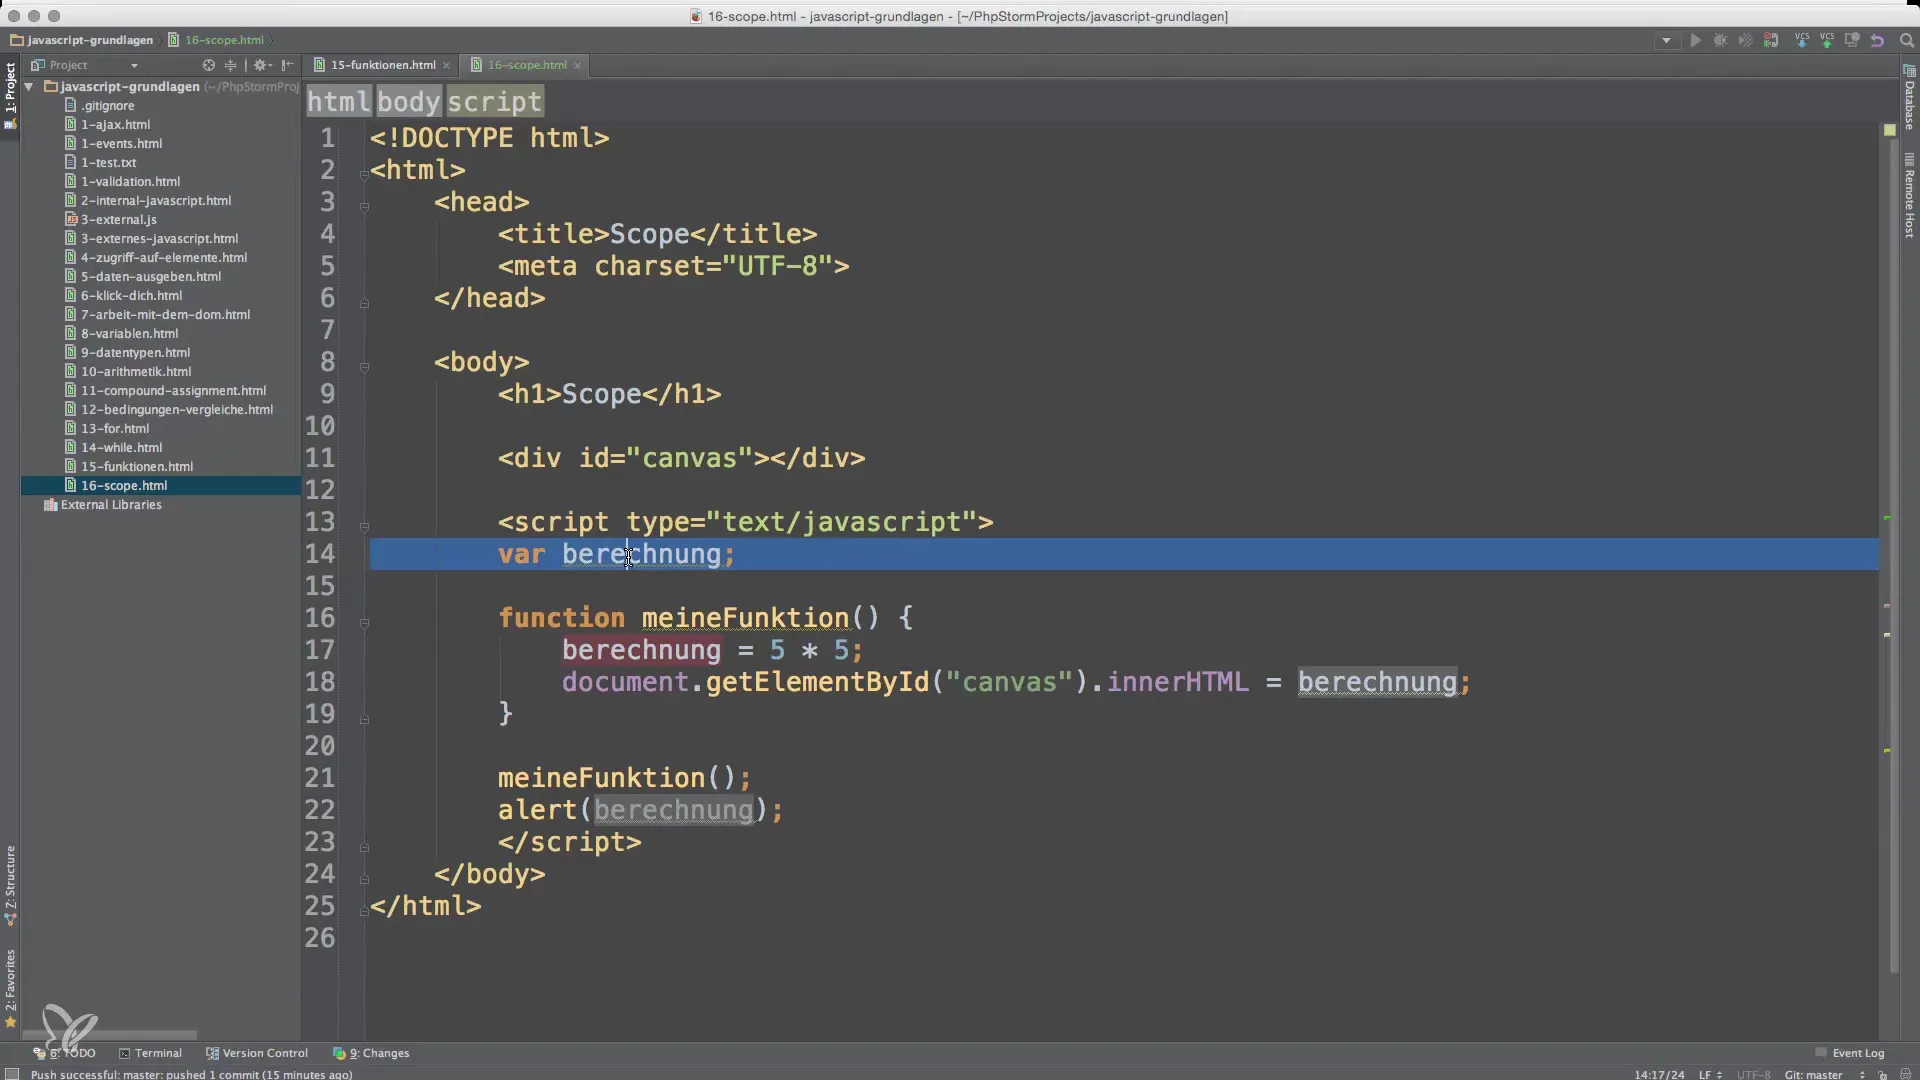This screenshot has height=1080, width=1920.
Task: Open the Terminal tool window
Action: tap(150, 1053)
